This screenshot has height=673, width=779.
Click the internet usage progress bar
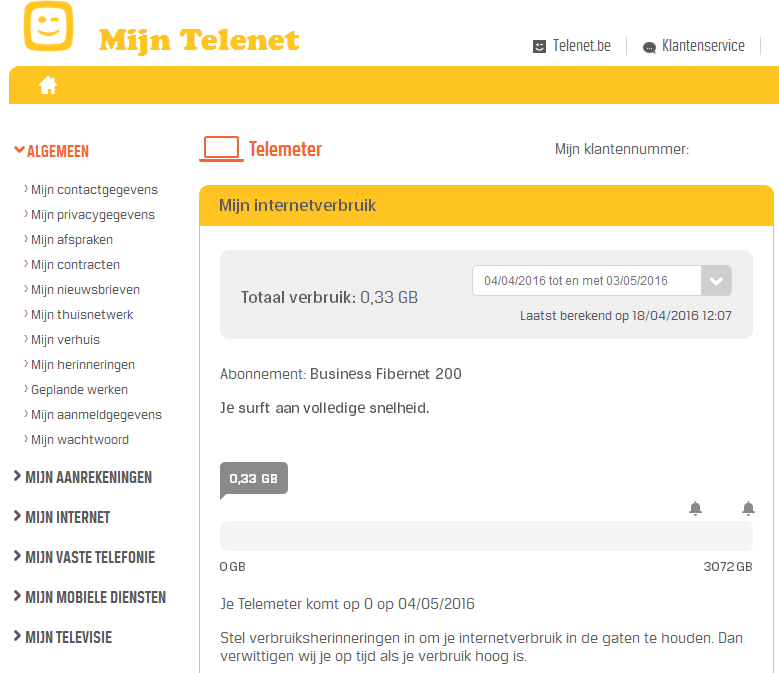click(486, 536)
